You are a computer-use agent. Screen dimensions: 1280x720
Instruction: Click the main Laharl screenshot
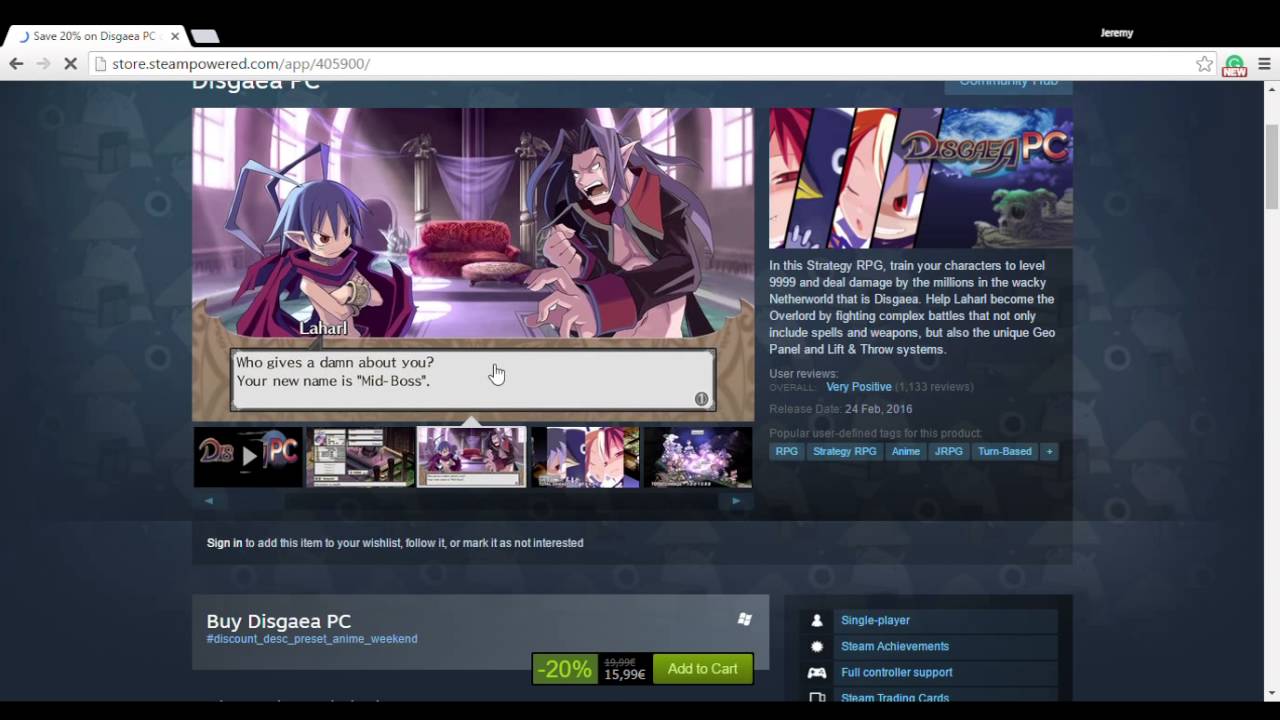pyautogui.click(x=473, y=264)
